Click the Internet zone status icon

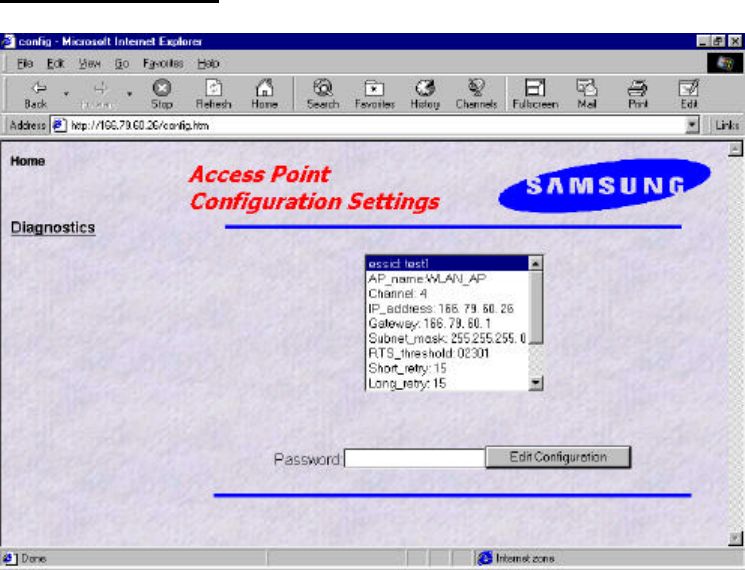tap(485, 558)
